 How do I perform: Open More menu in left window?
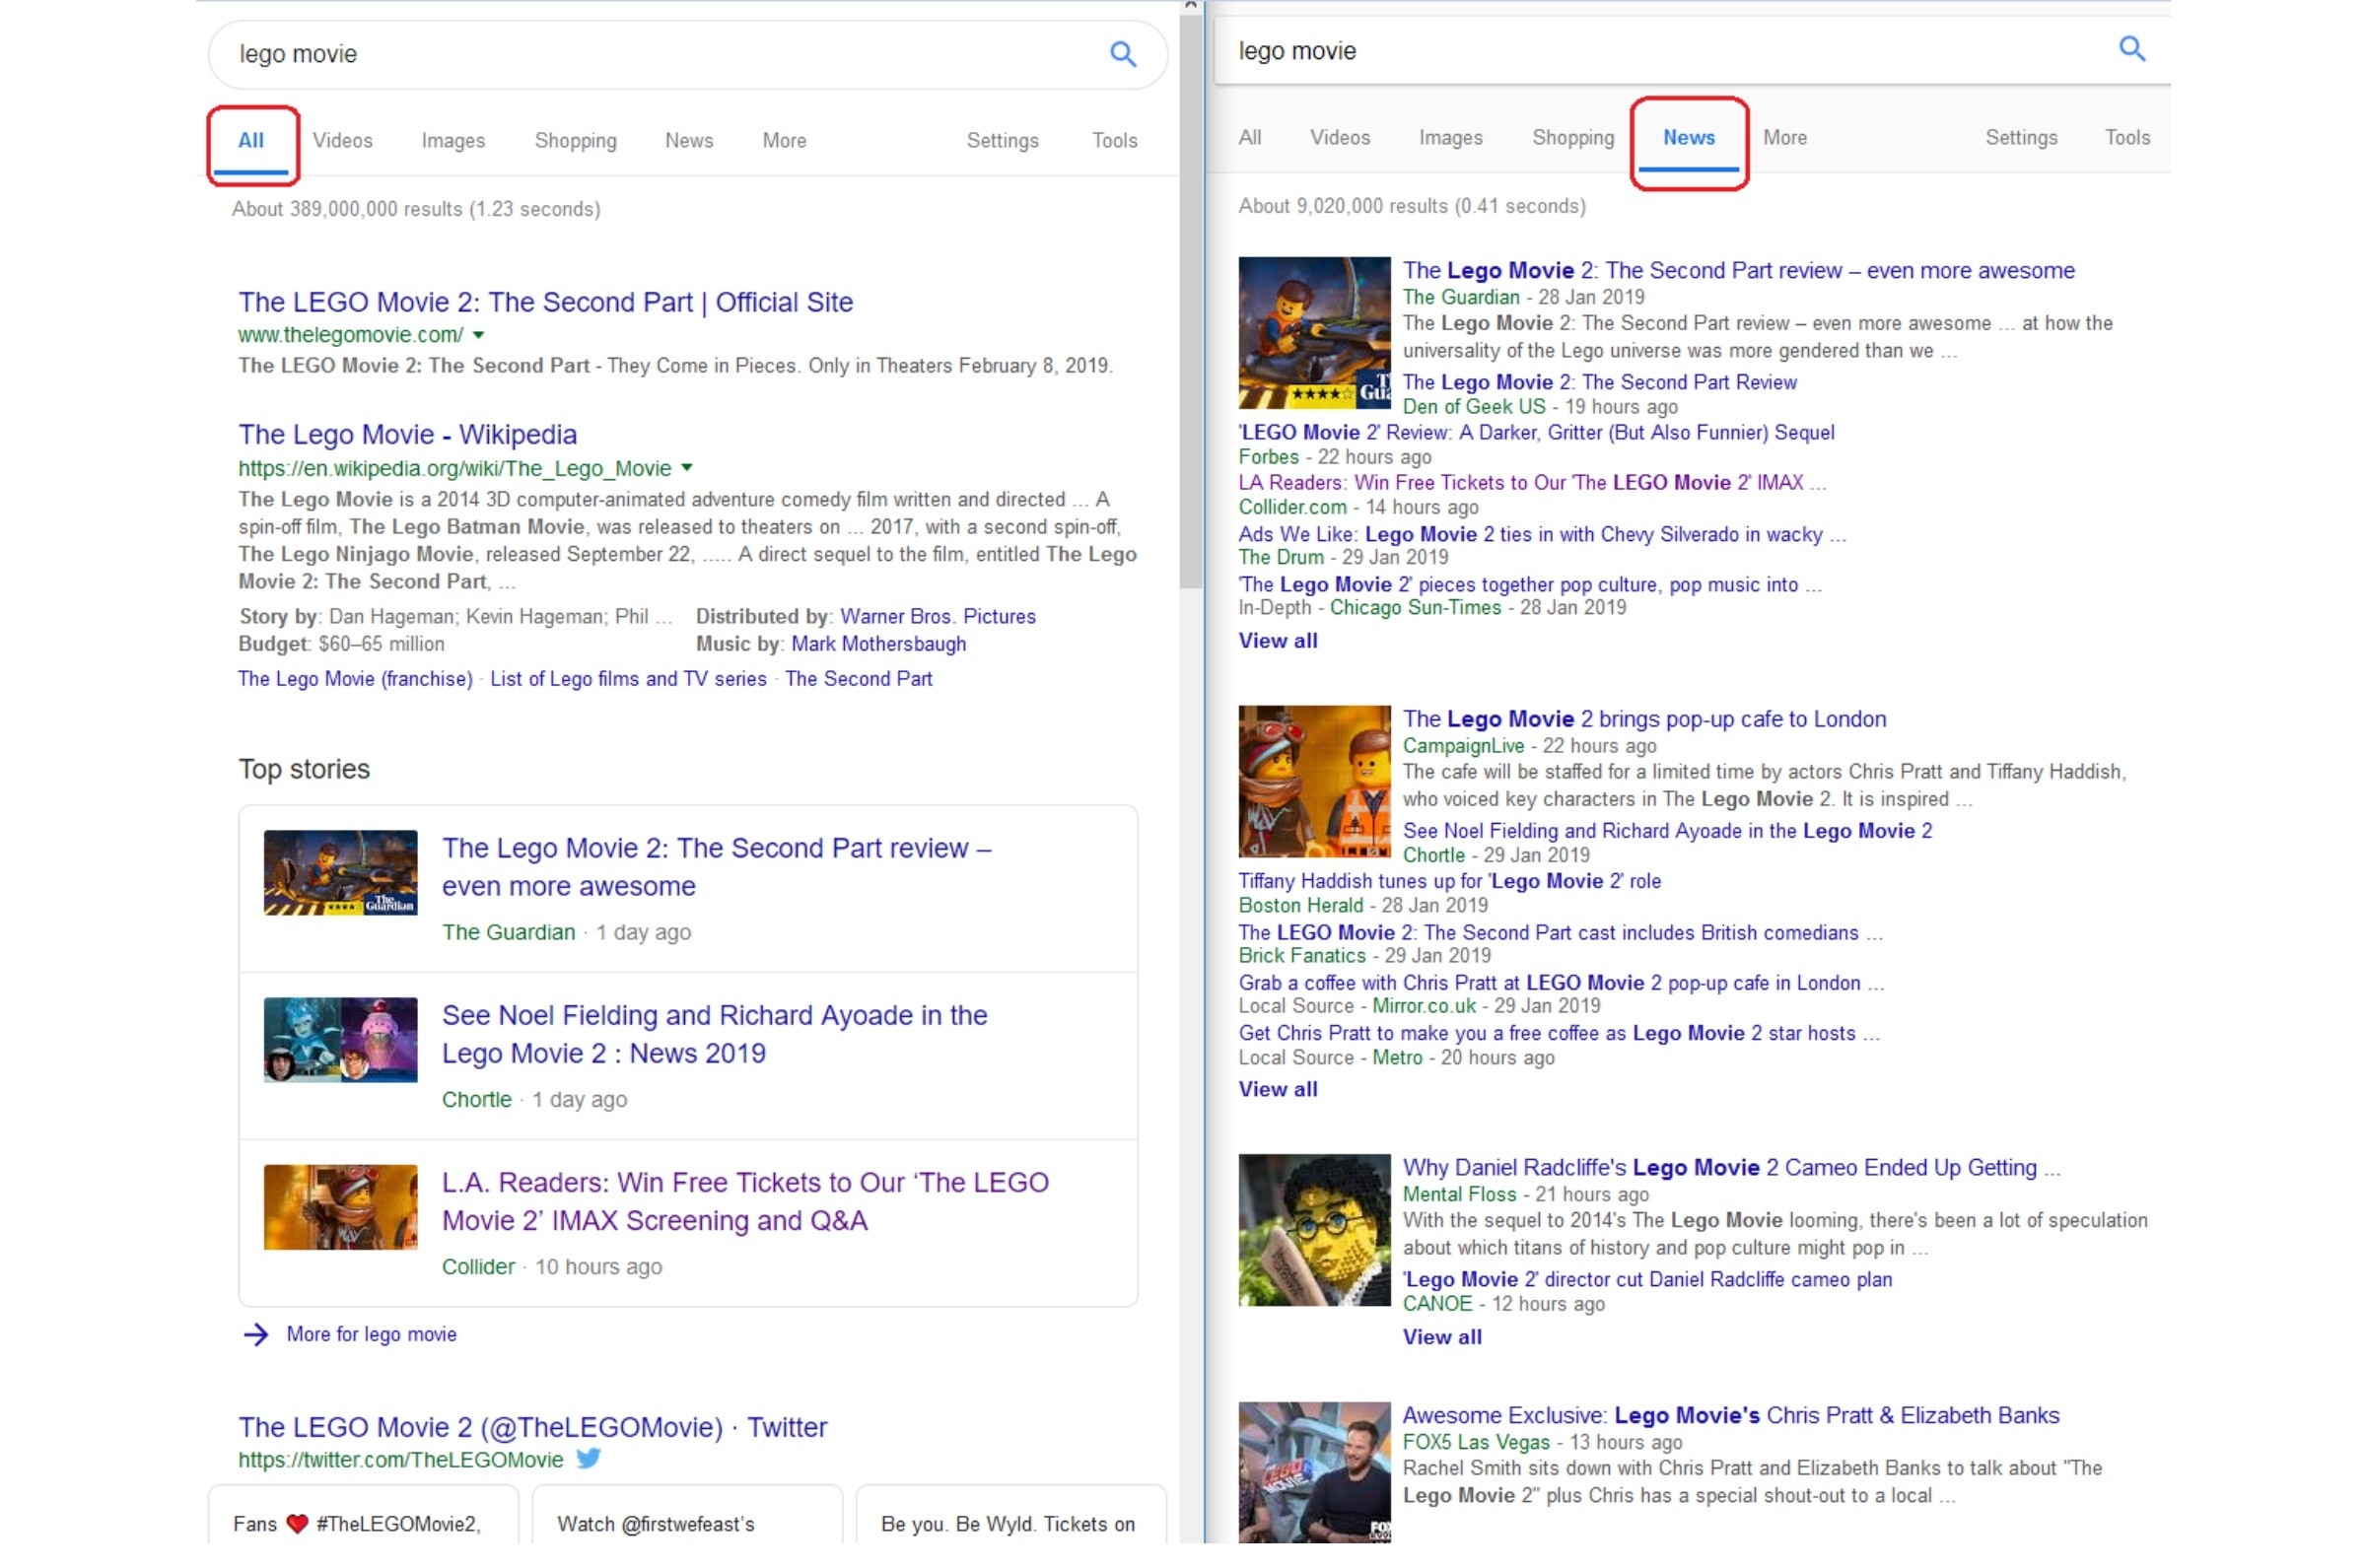pyautogui.click(x=784, y=141)
